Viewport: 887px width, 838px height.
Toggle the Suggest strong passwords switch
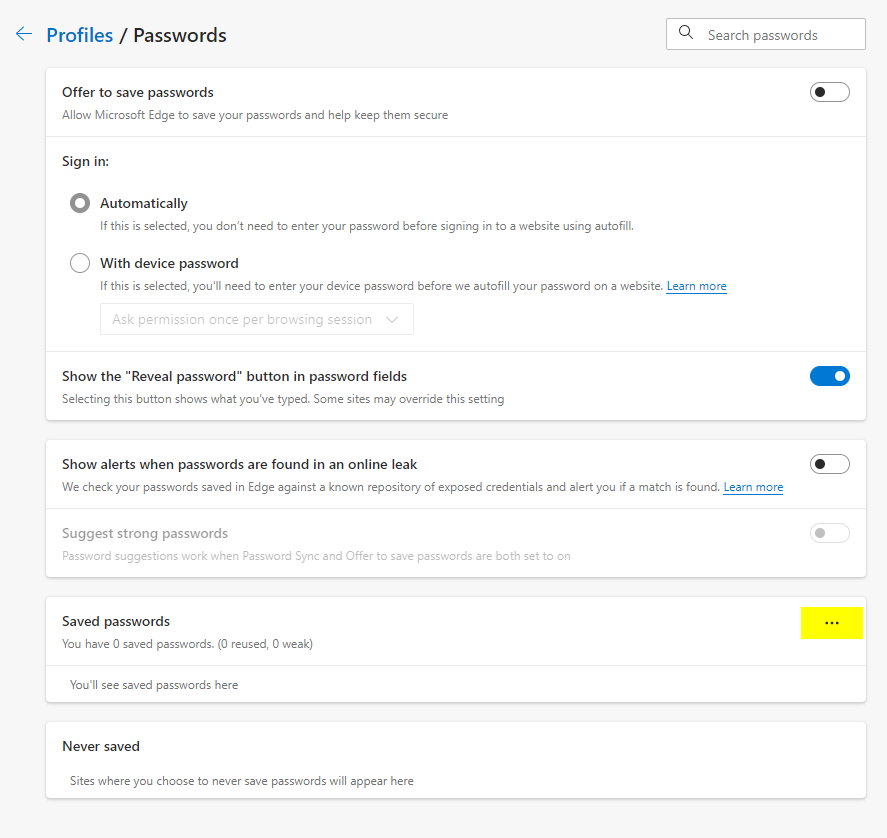coord(829,533)
